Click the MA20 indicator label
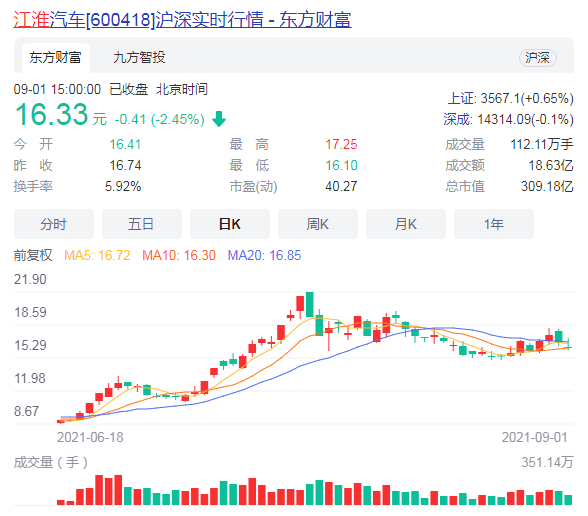 (264, 255)
